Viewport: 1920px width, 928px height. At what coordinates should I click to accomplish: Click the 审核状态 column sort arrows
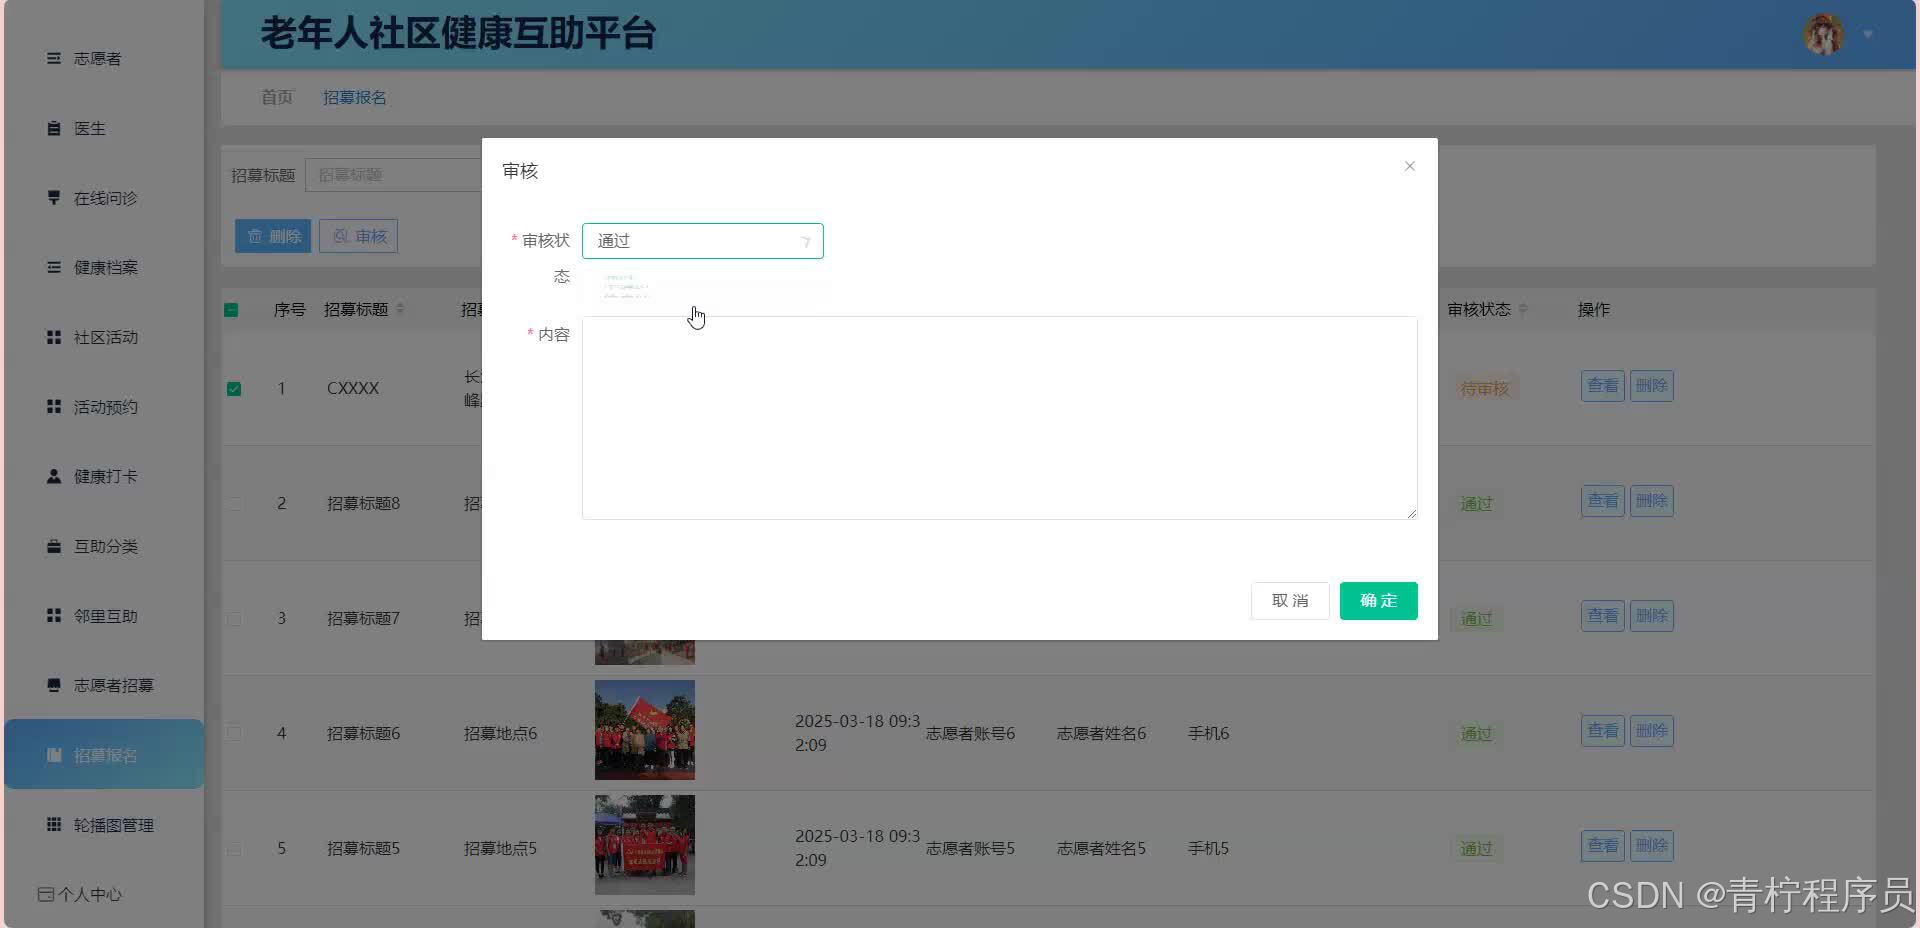tap(1524, 309)
